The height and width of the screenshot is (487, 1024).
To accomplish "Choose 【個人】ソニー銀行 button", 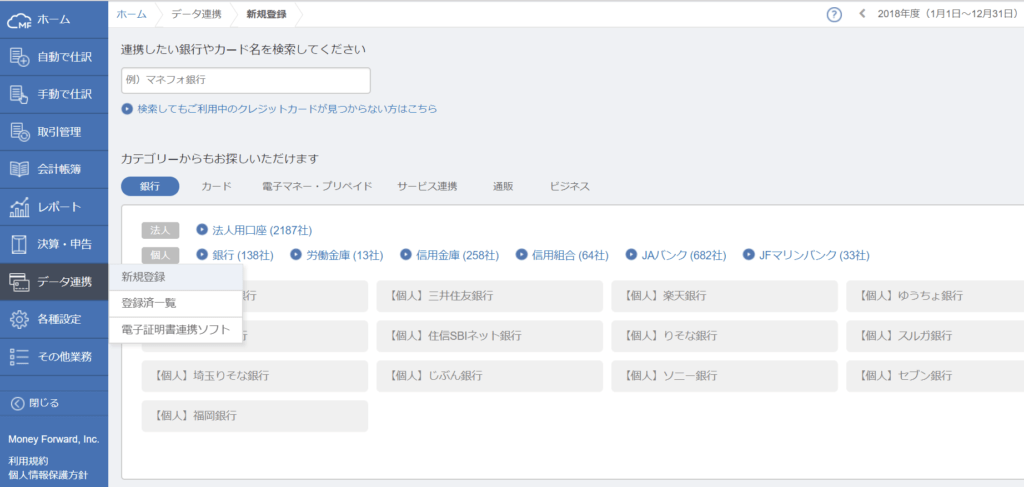I will tap(724, 376).
